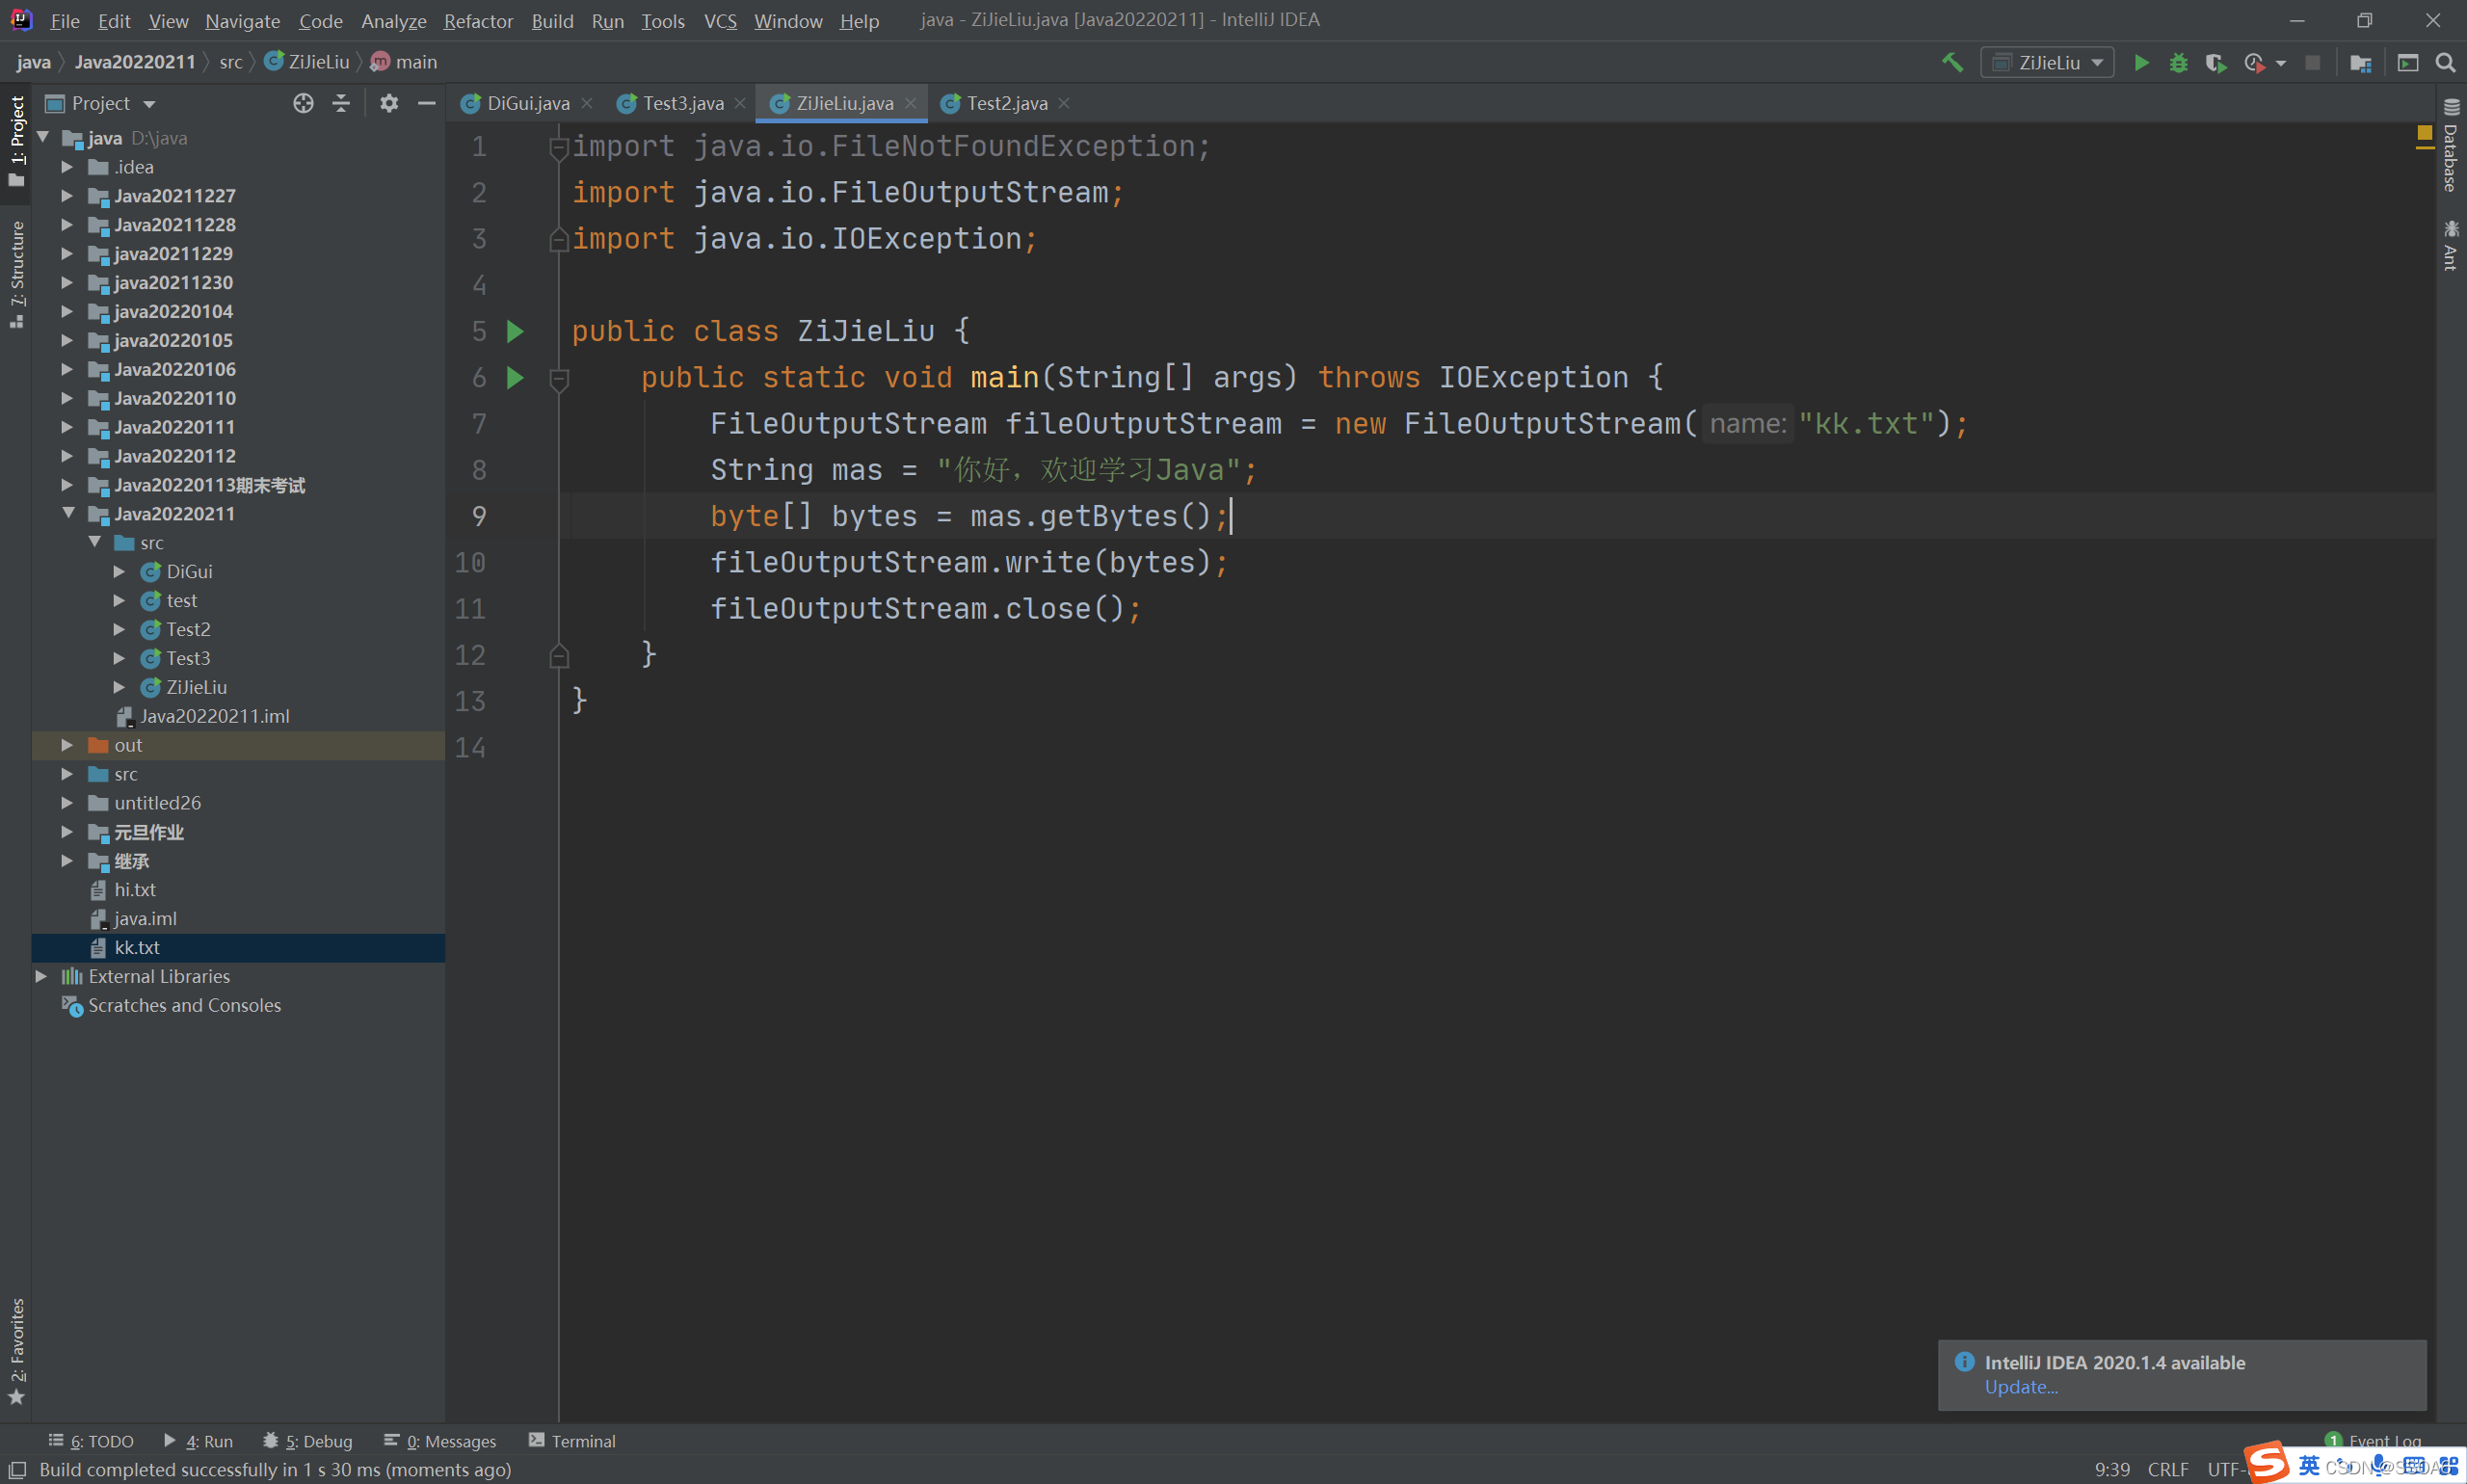Open the Ant side tool window

[x=2451, y=245]
